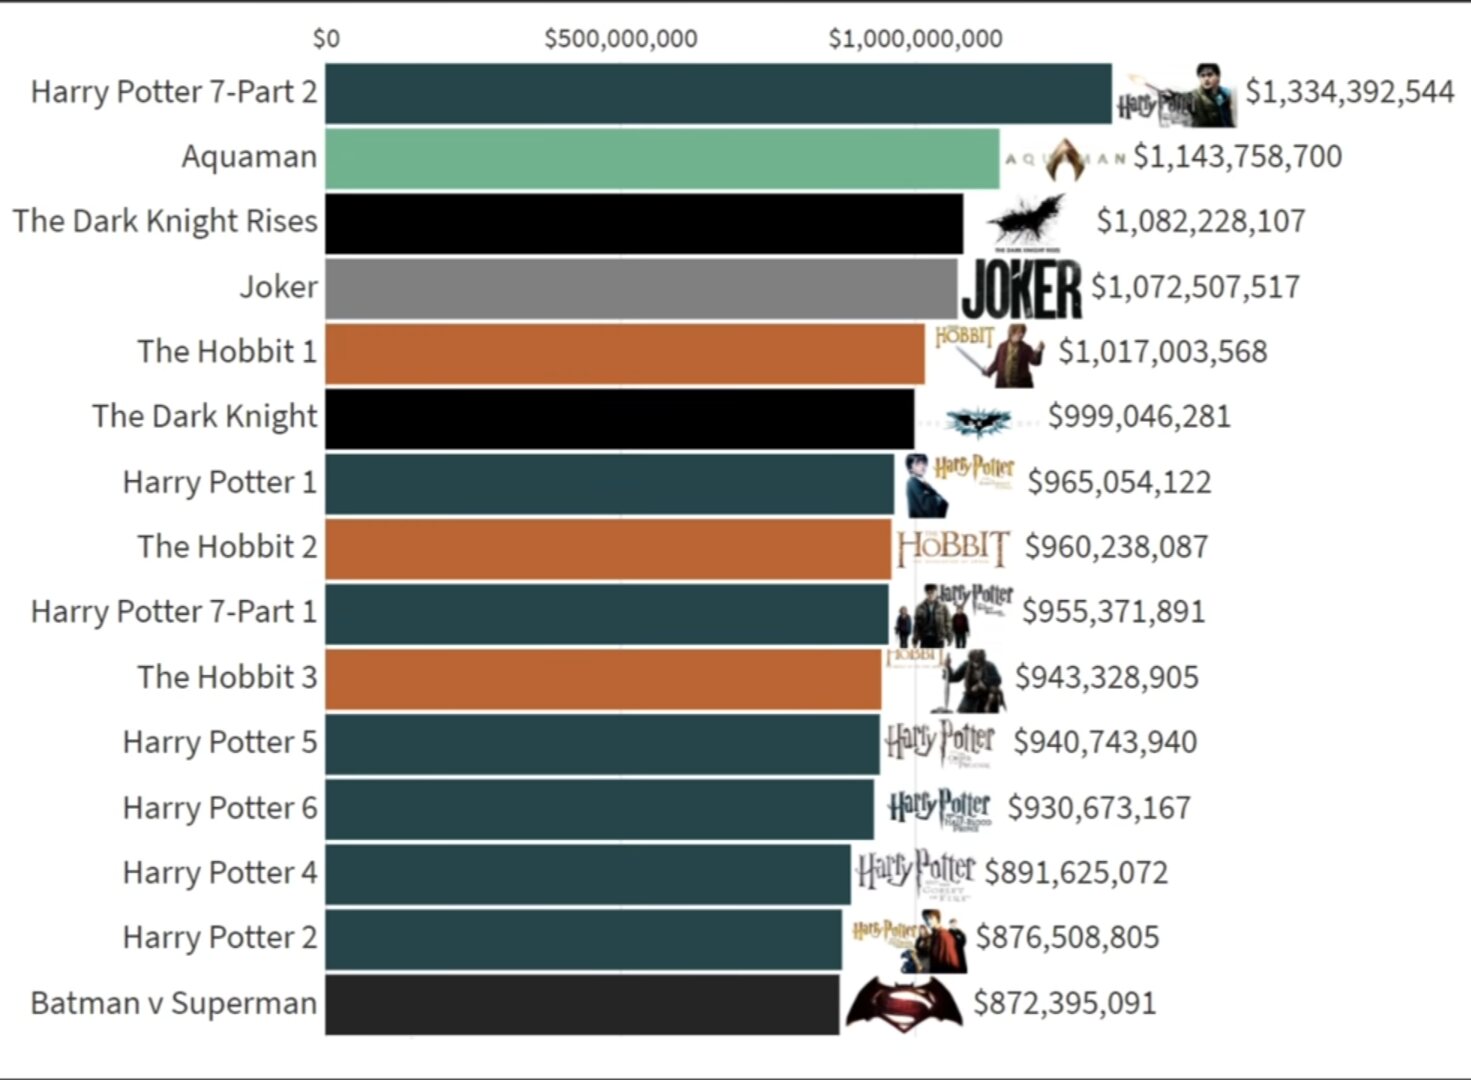This screenshot has width=1471, height=1080.
Task: Select the orange Hobbit 3 bar
Action: click(603, 678)
